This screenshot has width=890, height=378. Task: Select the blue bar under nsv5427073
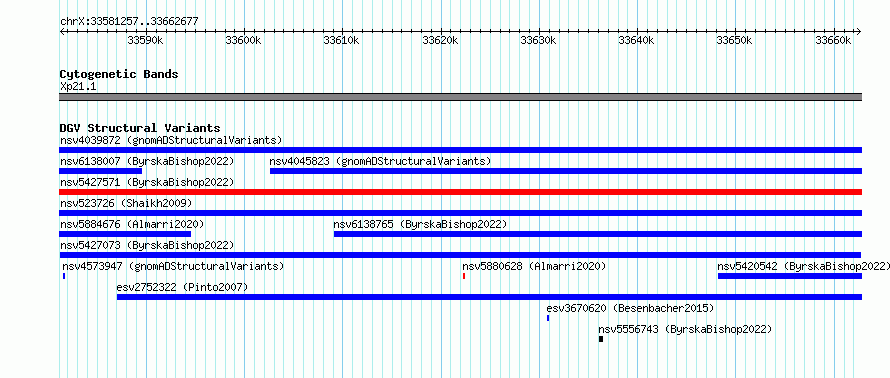tap(460, 255)
